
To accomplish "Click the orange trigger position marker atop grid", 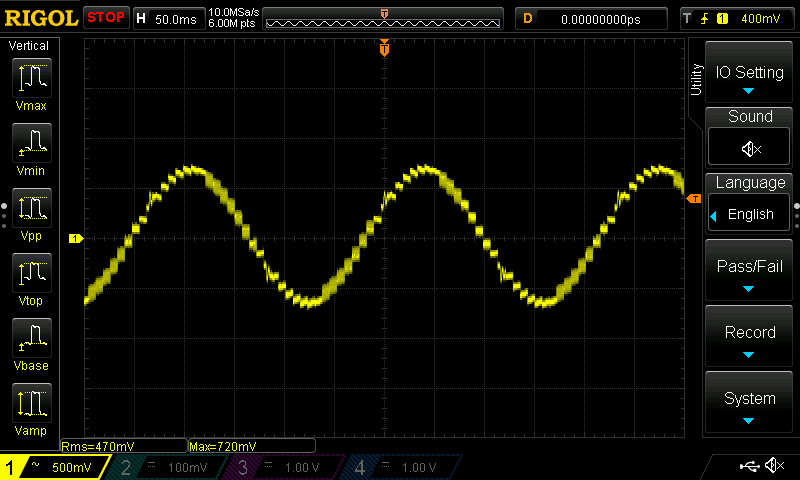I will coord(384,48).
